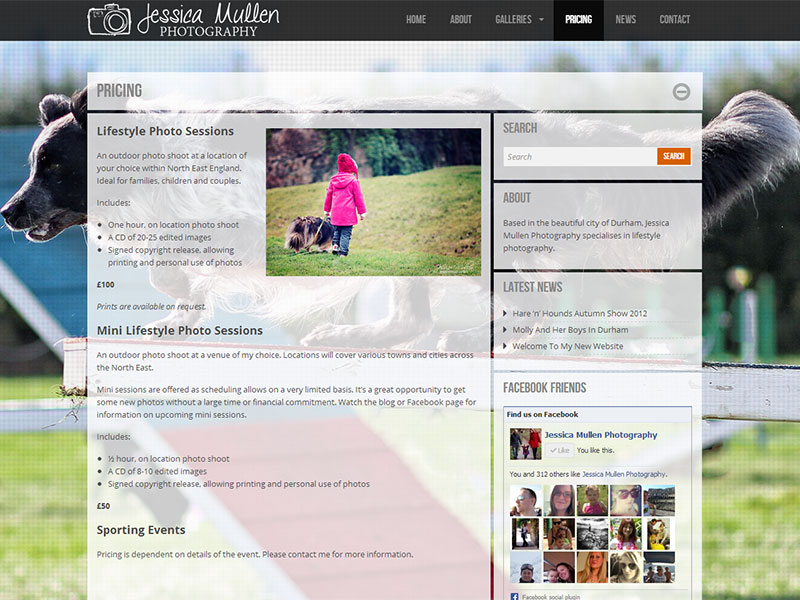Click the arrow icon beside Molly And Her Boys In Durham
Screen dimensions: 800x600
505,329
